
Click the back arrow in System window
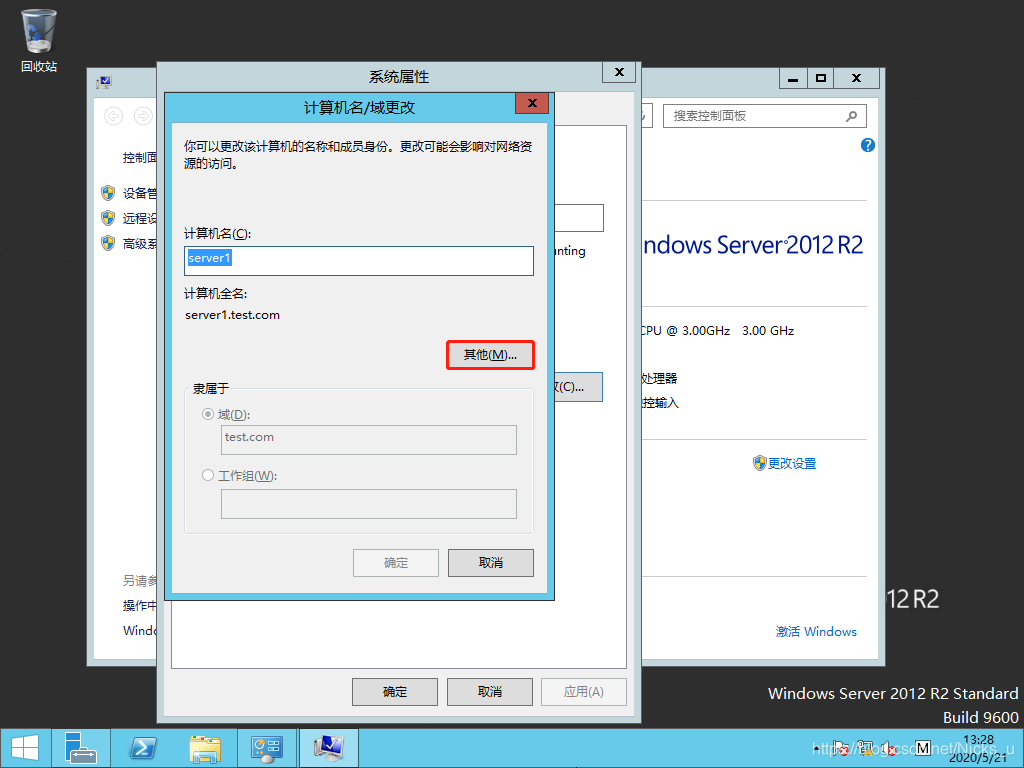pos(114,116)
